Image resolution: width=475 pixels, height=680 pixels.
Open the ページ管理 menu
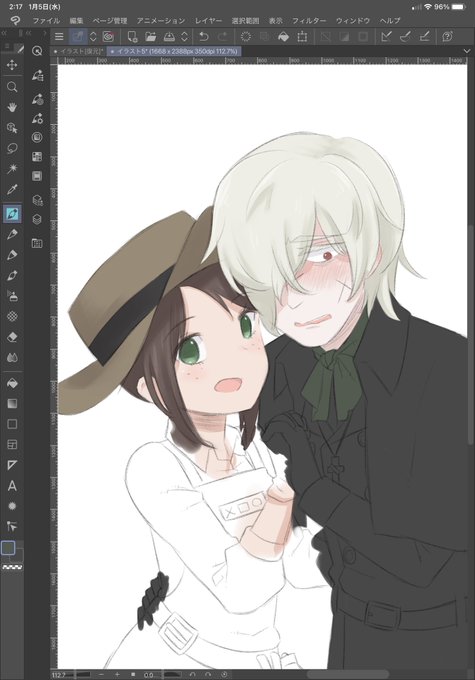[x=110, y=20]
